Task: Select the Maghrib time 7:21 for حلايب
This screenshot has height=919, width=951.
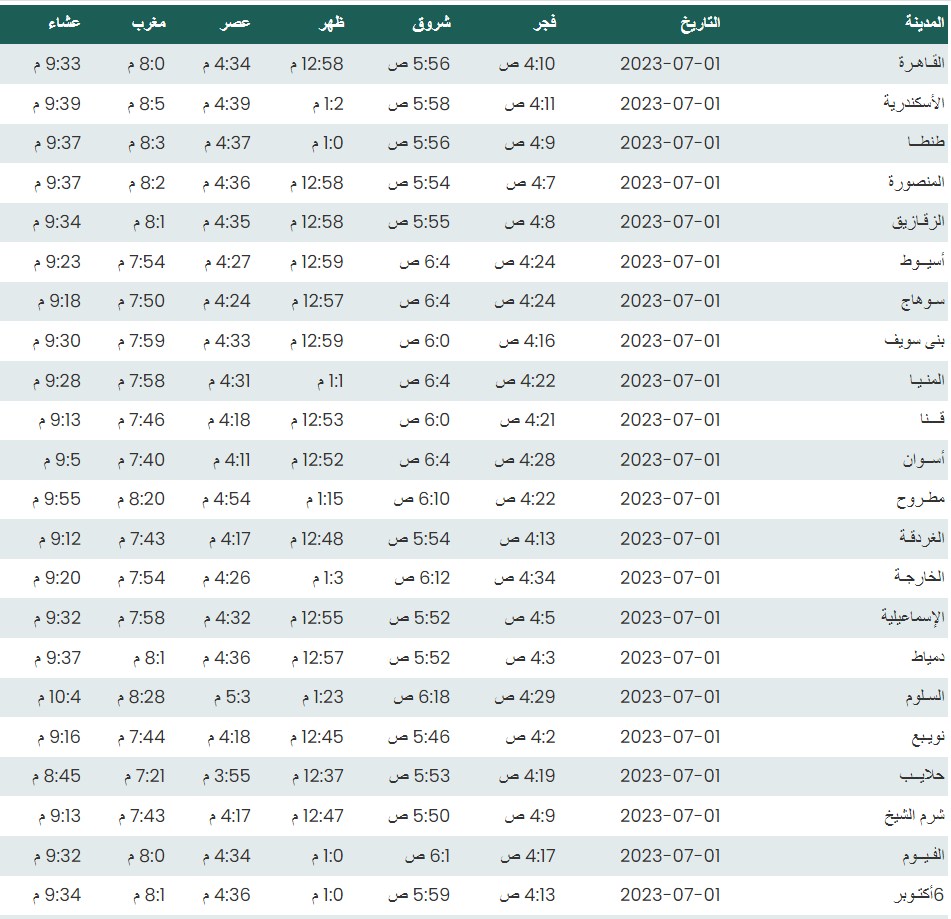Action: [144, 776]
